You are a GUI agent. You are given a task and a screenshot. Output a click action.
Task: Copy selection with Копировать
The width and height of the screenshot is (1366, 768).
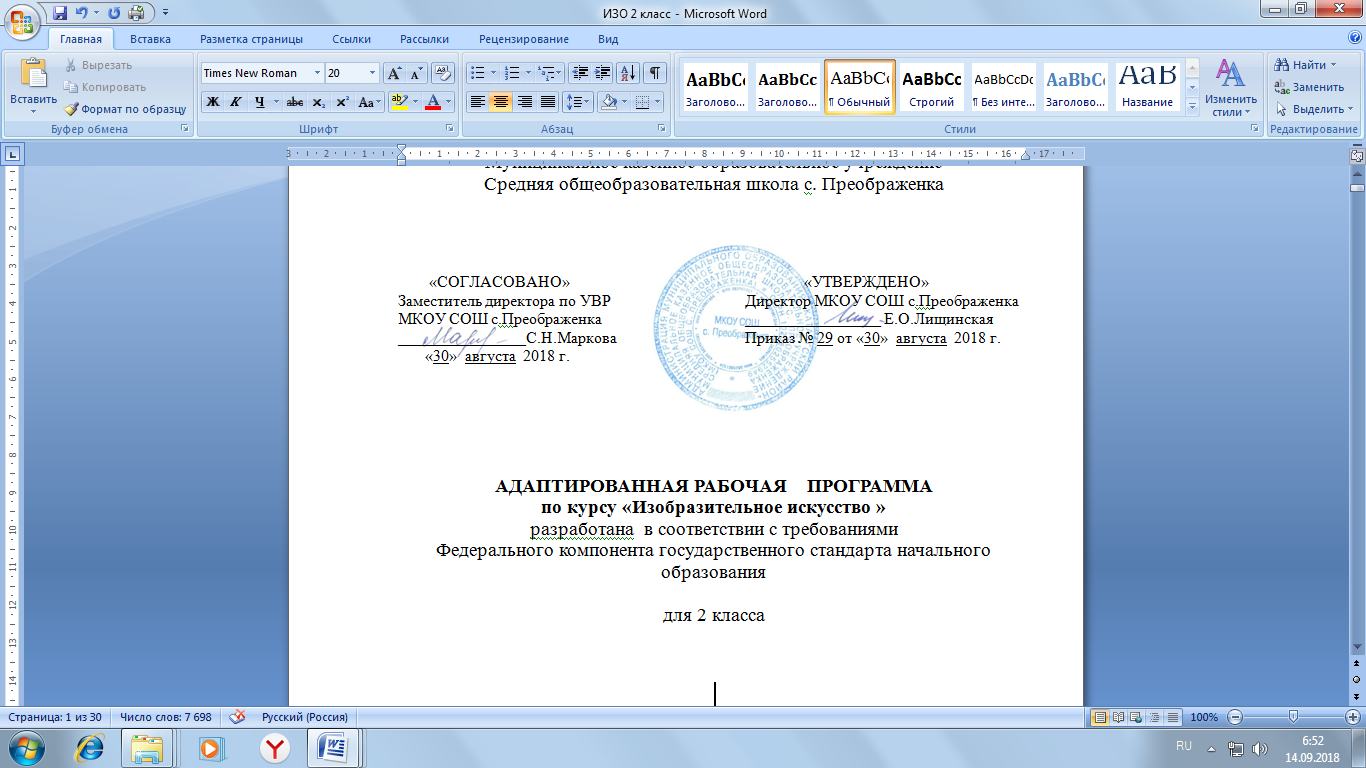[x=105, y=87]
